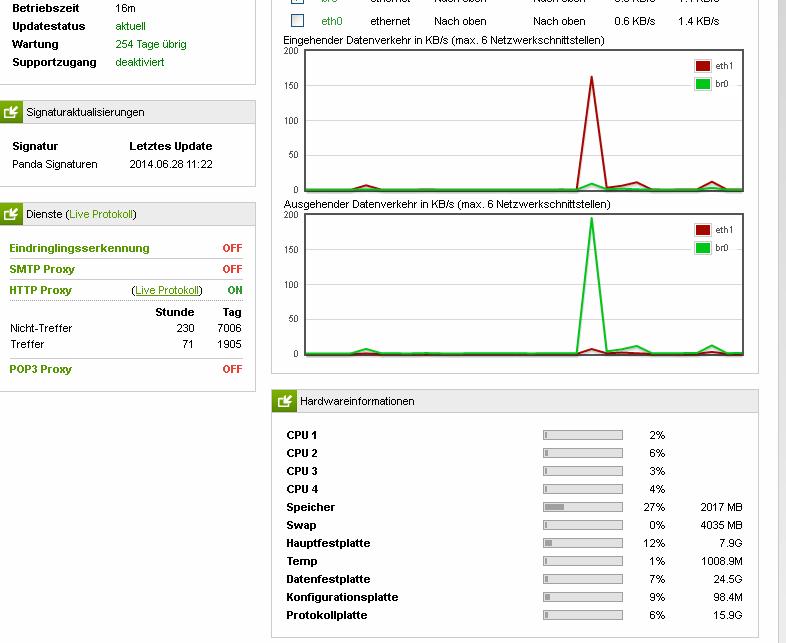Toggle the Eindringlingserkennung OFF status
786x643 pixels.
click(x=232, y=248)
